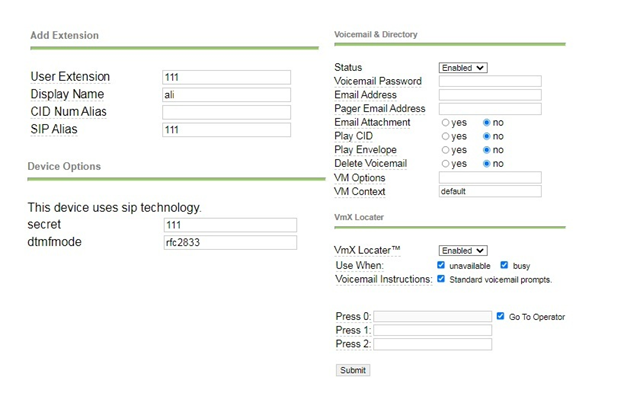Click the secret input field
Viewport: 624px width, 393px height.
230,225
